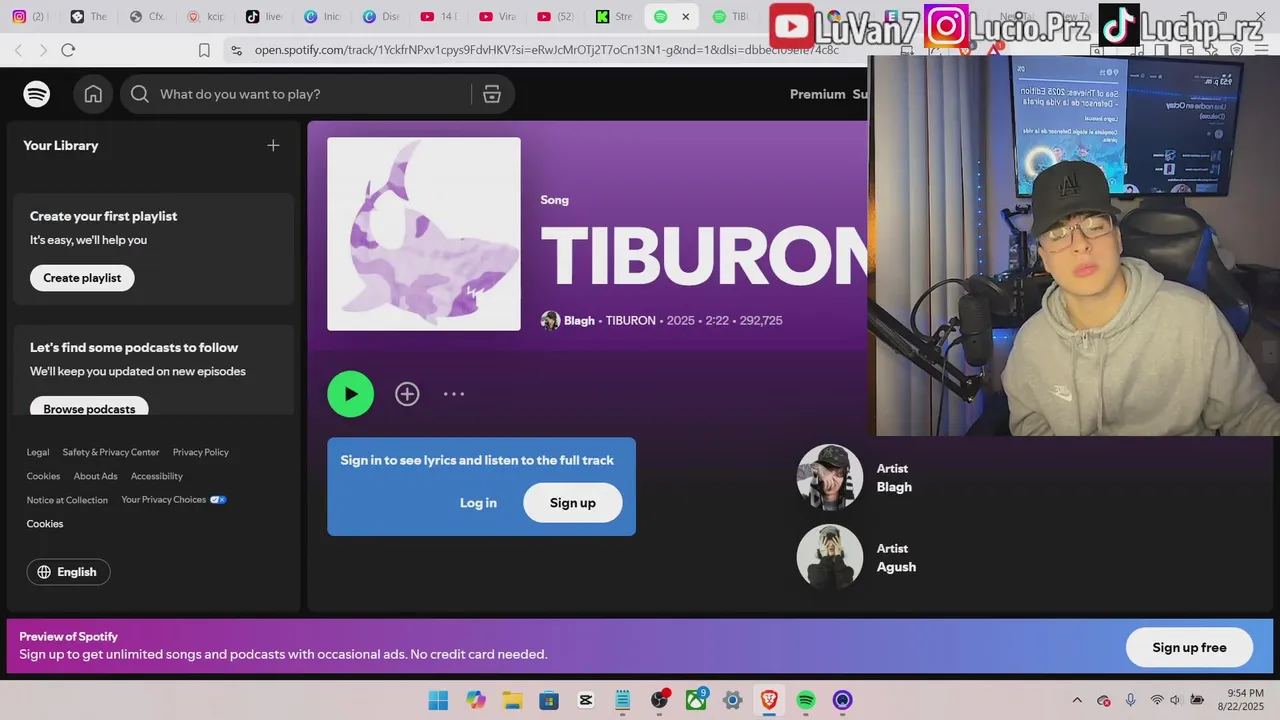This screenshot has height=720, width=1280.
Task: Switch to the TikTok live browser tab
Action: point(265,16)
